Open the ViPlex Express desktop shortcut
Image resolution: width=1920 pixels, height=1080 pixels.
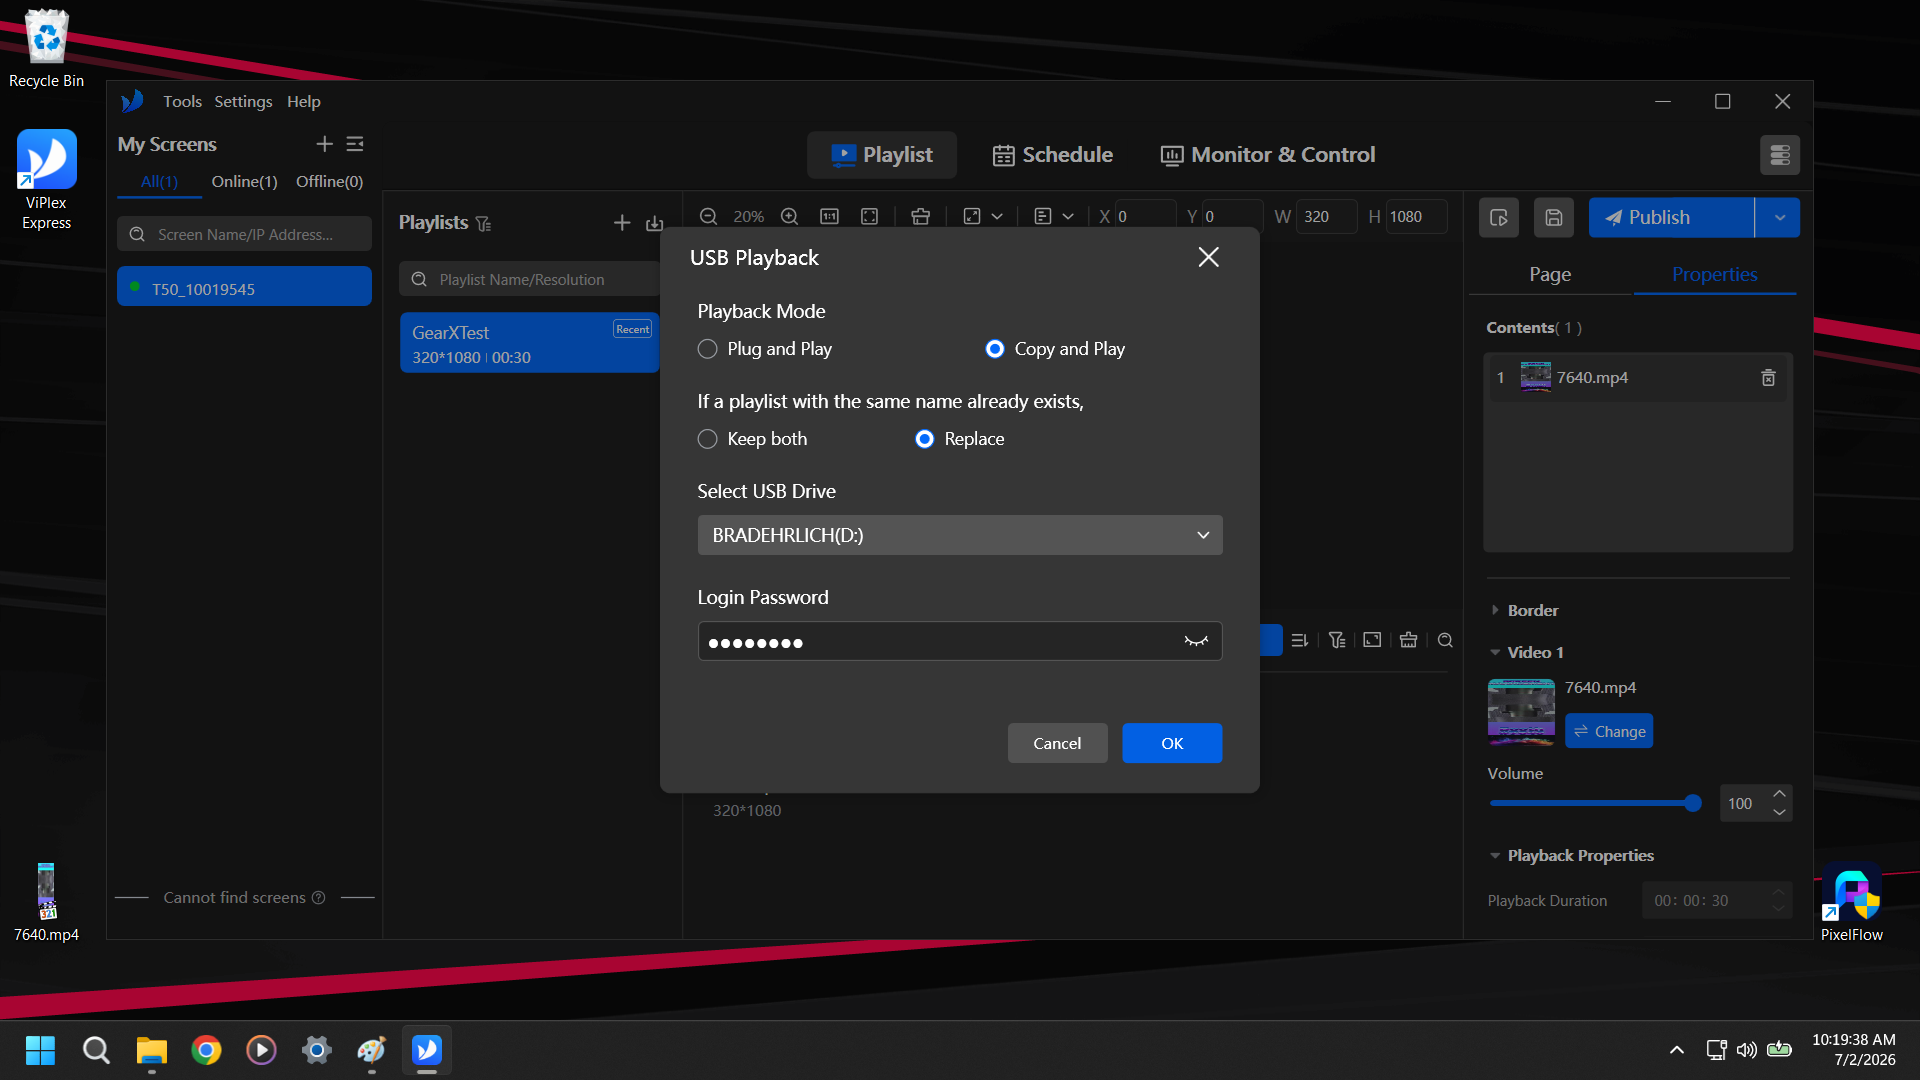[x=46, y=180]
